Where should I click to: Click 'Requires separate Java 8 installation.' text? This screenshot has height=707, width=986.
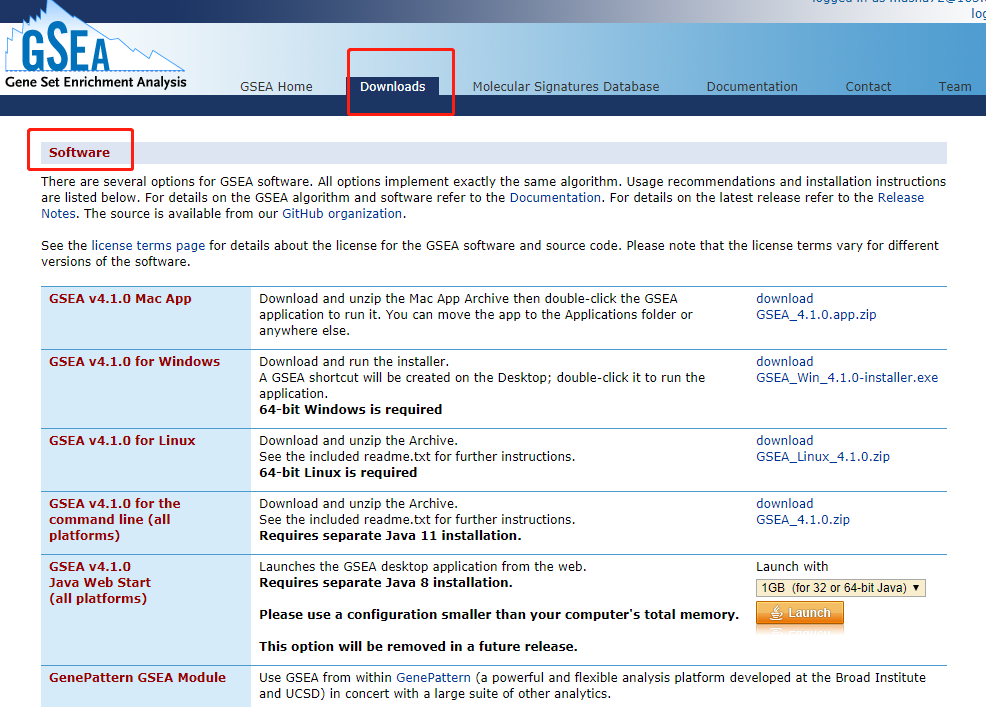[385, 582]
